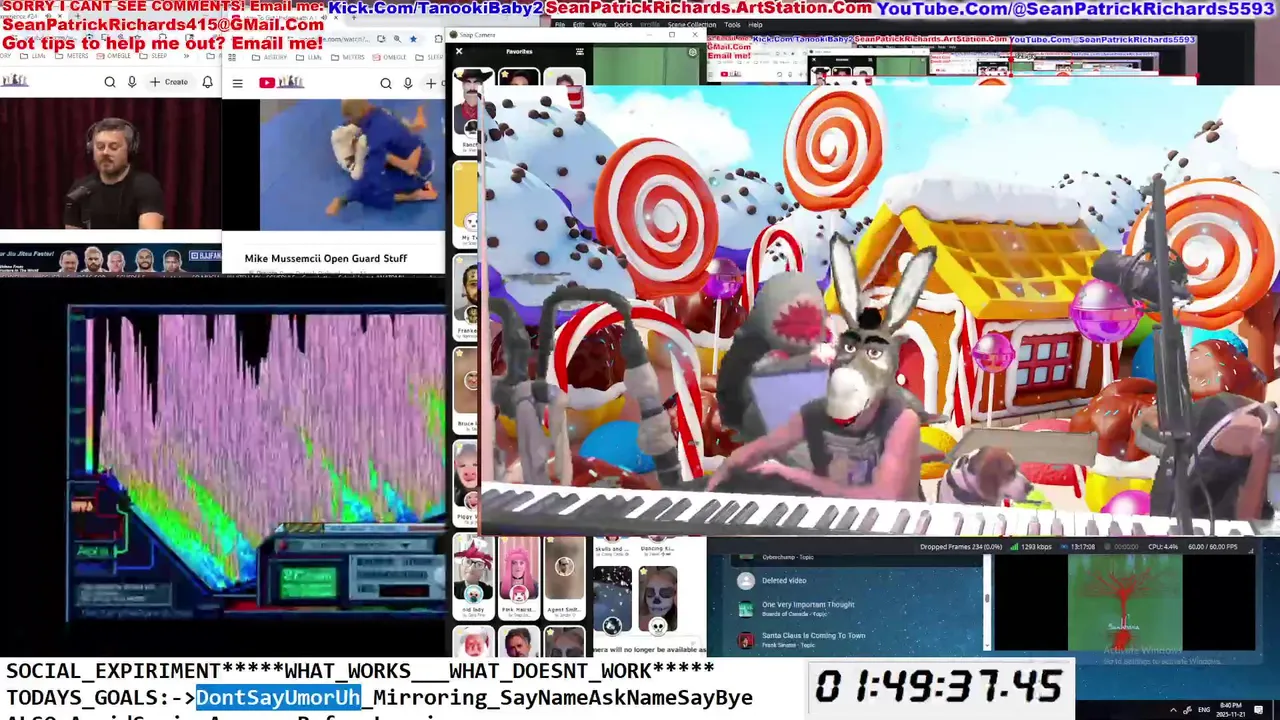Open OBS Tools menu
This screenshot has width=1280, height=720.
point(732,25)
